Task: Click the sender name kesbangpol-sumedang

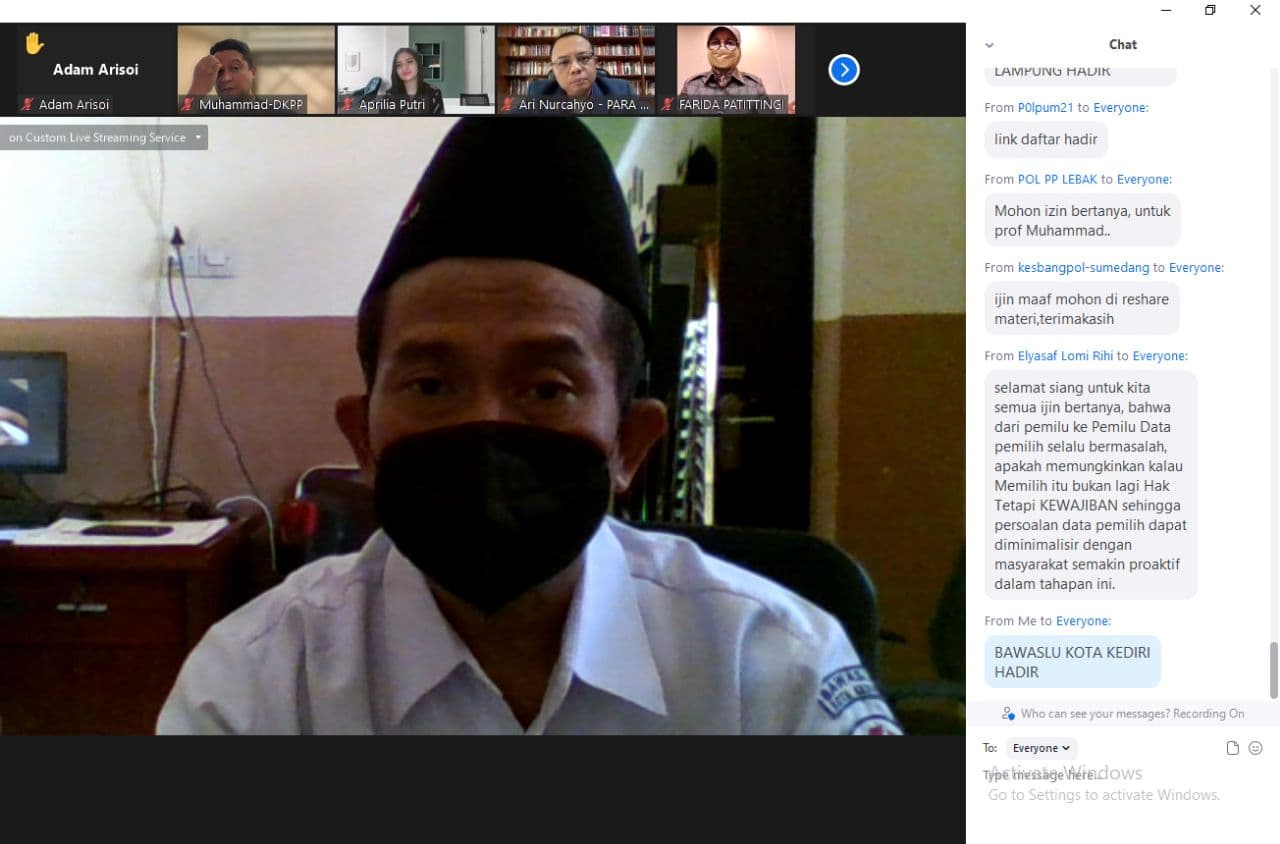Action: 1083,267
